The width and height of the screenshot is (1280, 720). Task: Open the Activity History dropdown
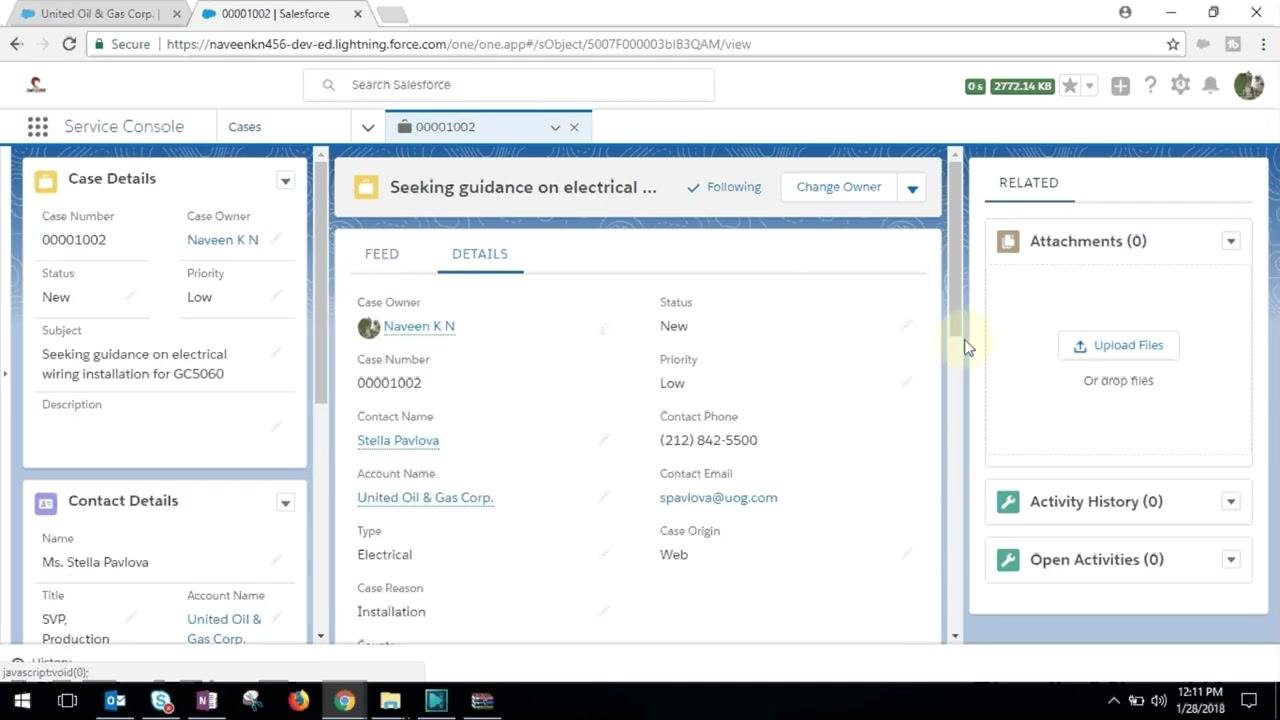(1231, 502)
